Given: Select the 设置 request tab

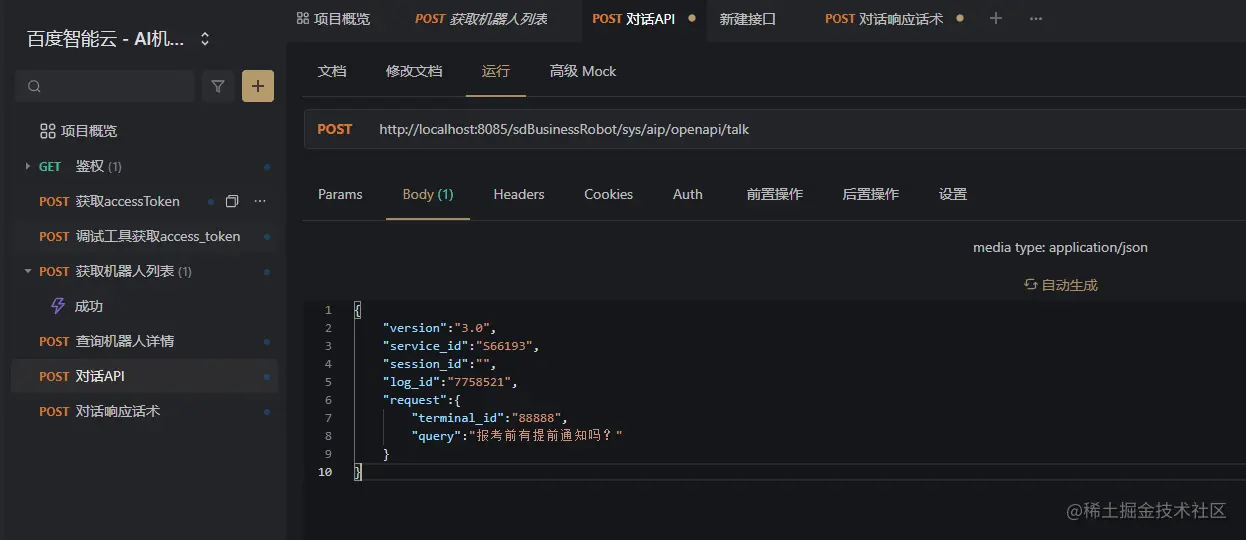Looking at the screenshot, I should pos(953,194).
